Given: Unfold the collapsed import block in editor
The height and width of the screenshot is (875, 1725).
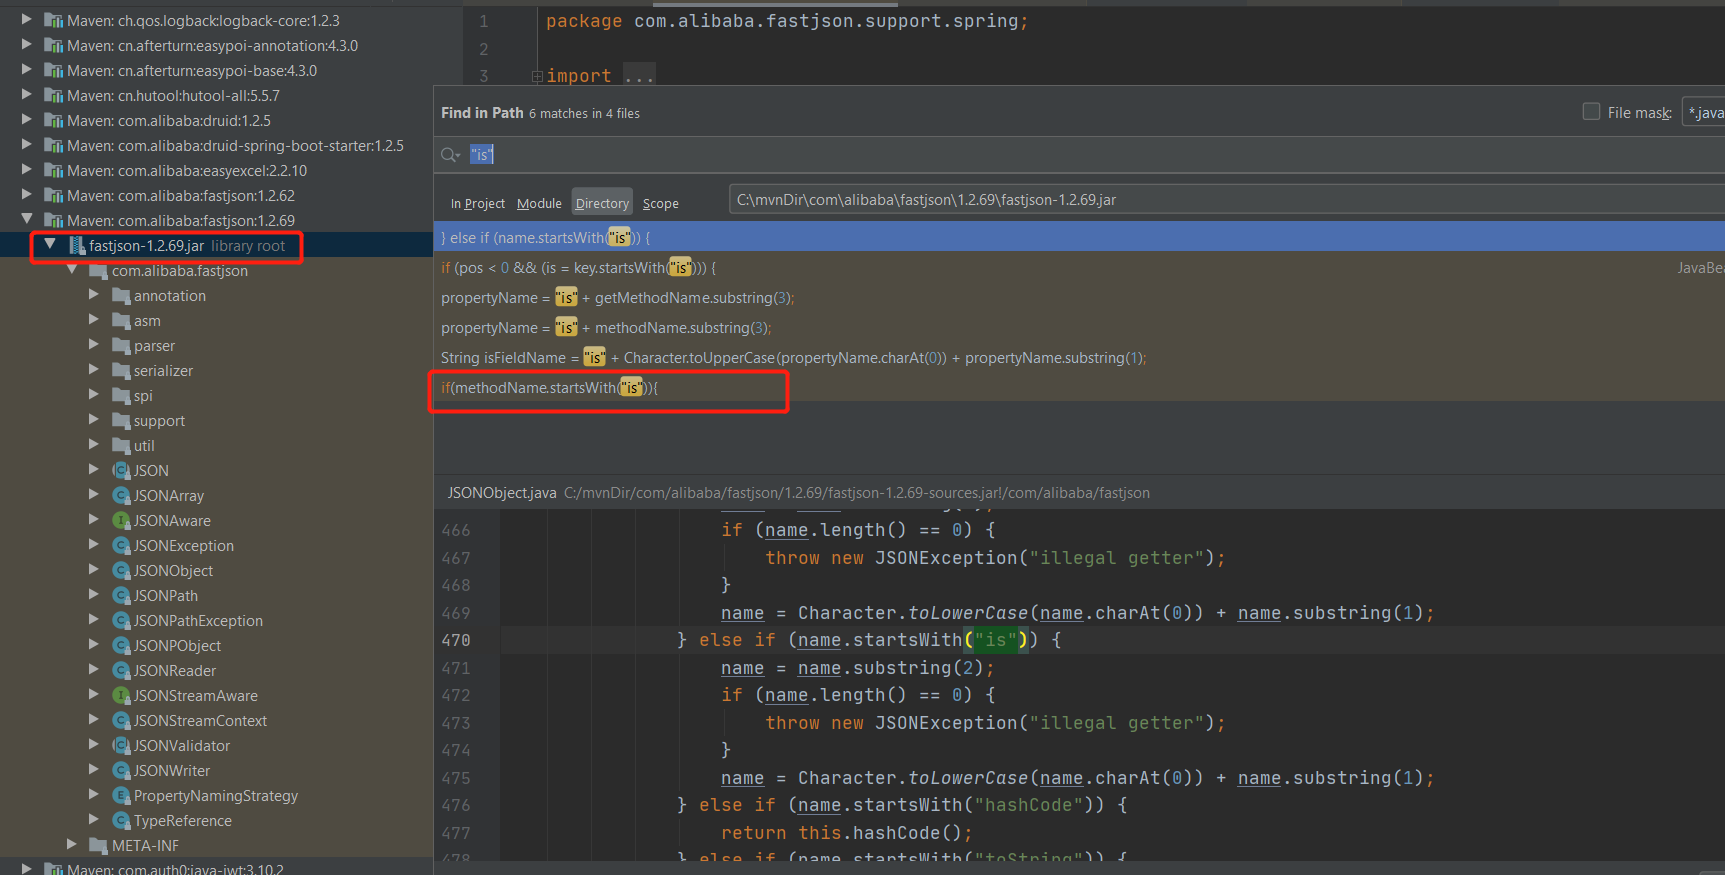Looking at the screenshot, I should click(537, 76).
